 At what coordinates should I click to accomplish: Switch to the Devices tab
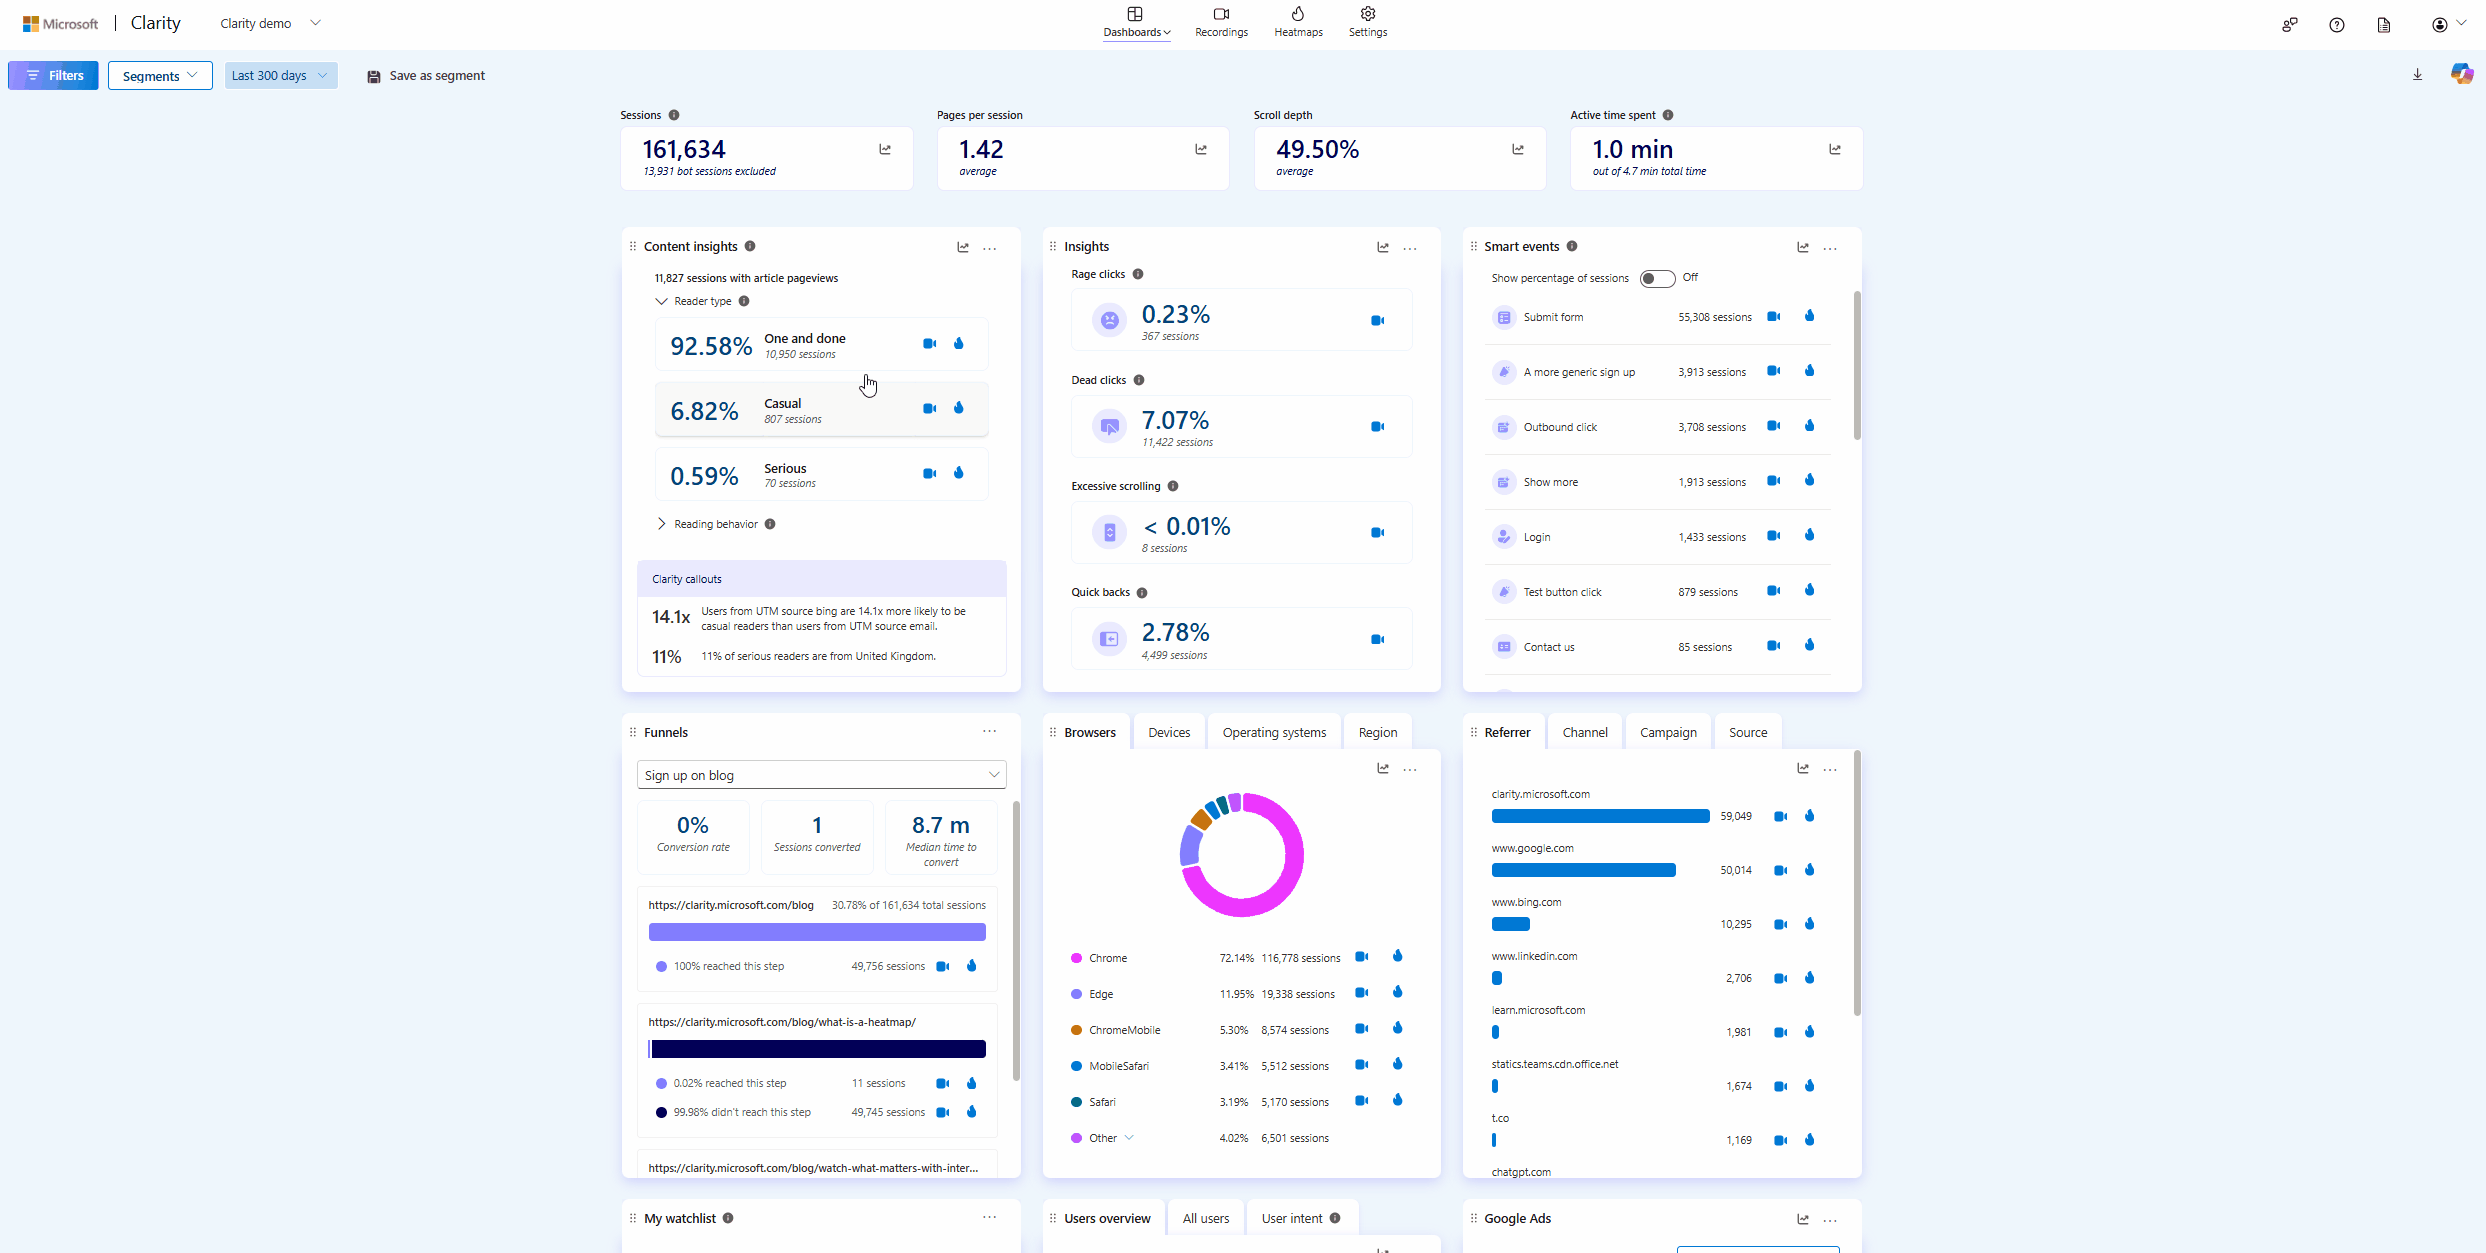pos(1168,731)
